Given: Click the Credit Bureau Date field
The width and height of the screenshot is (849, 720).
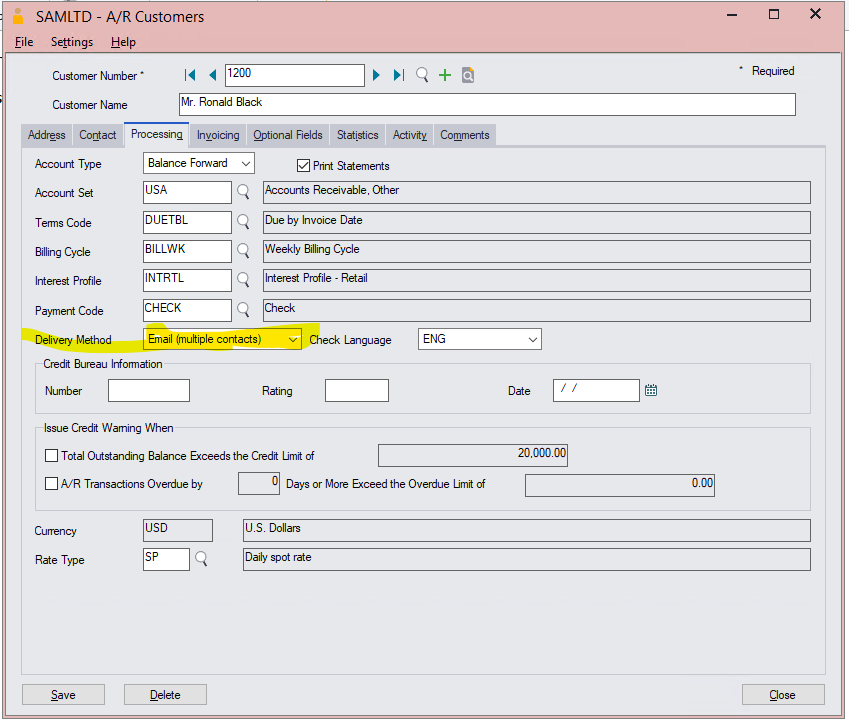Looking at the screenshot, I should [x=596, y=390].
